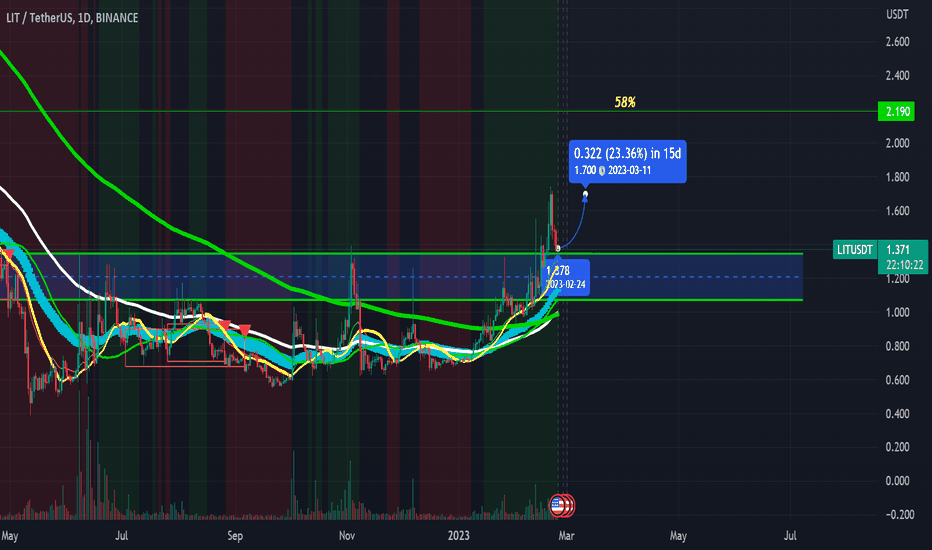Click the USDT currency label

[x=898, y=14]
